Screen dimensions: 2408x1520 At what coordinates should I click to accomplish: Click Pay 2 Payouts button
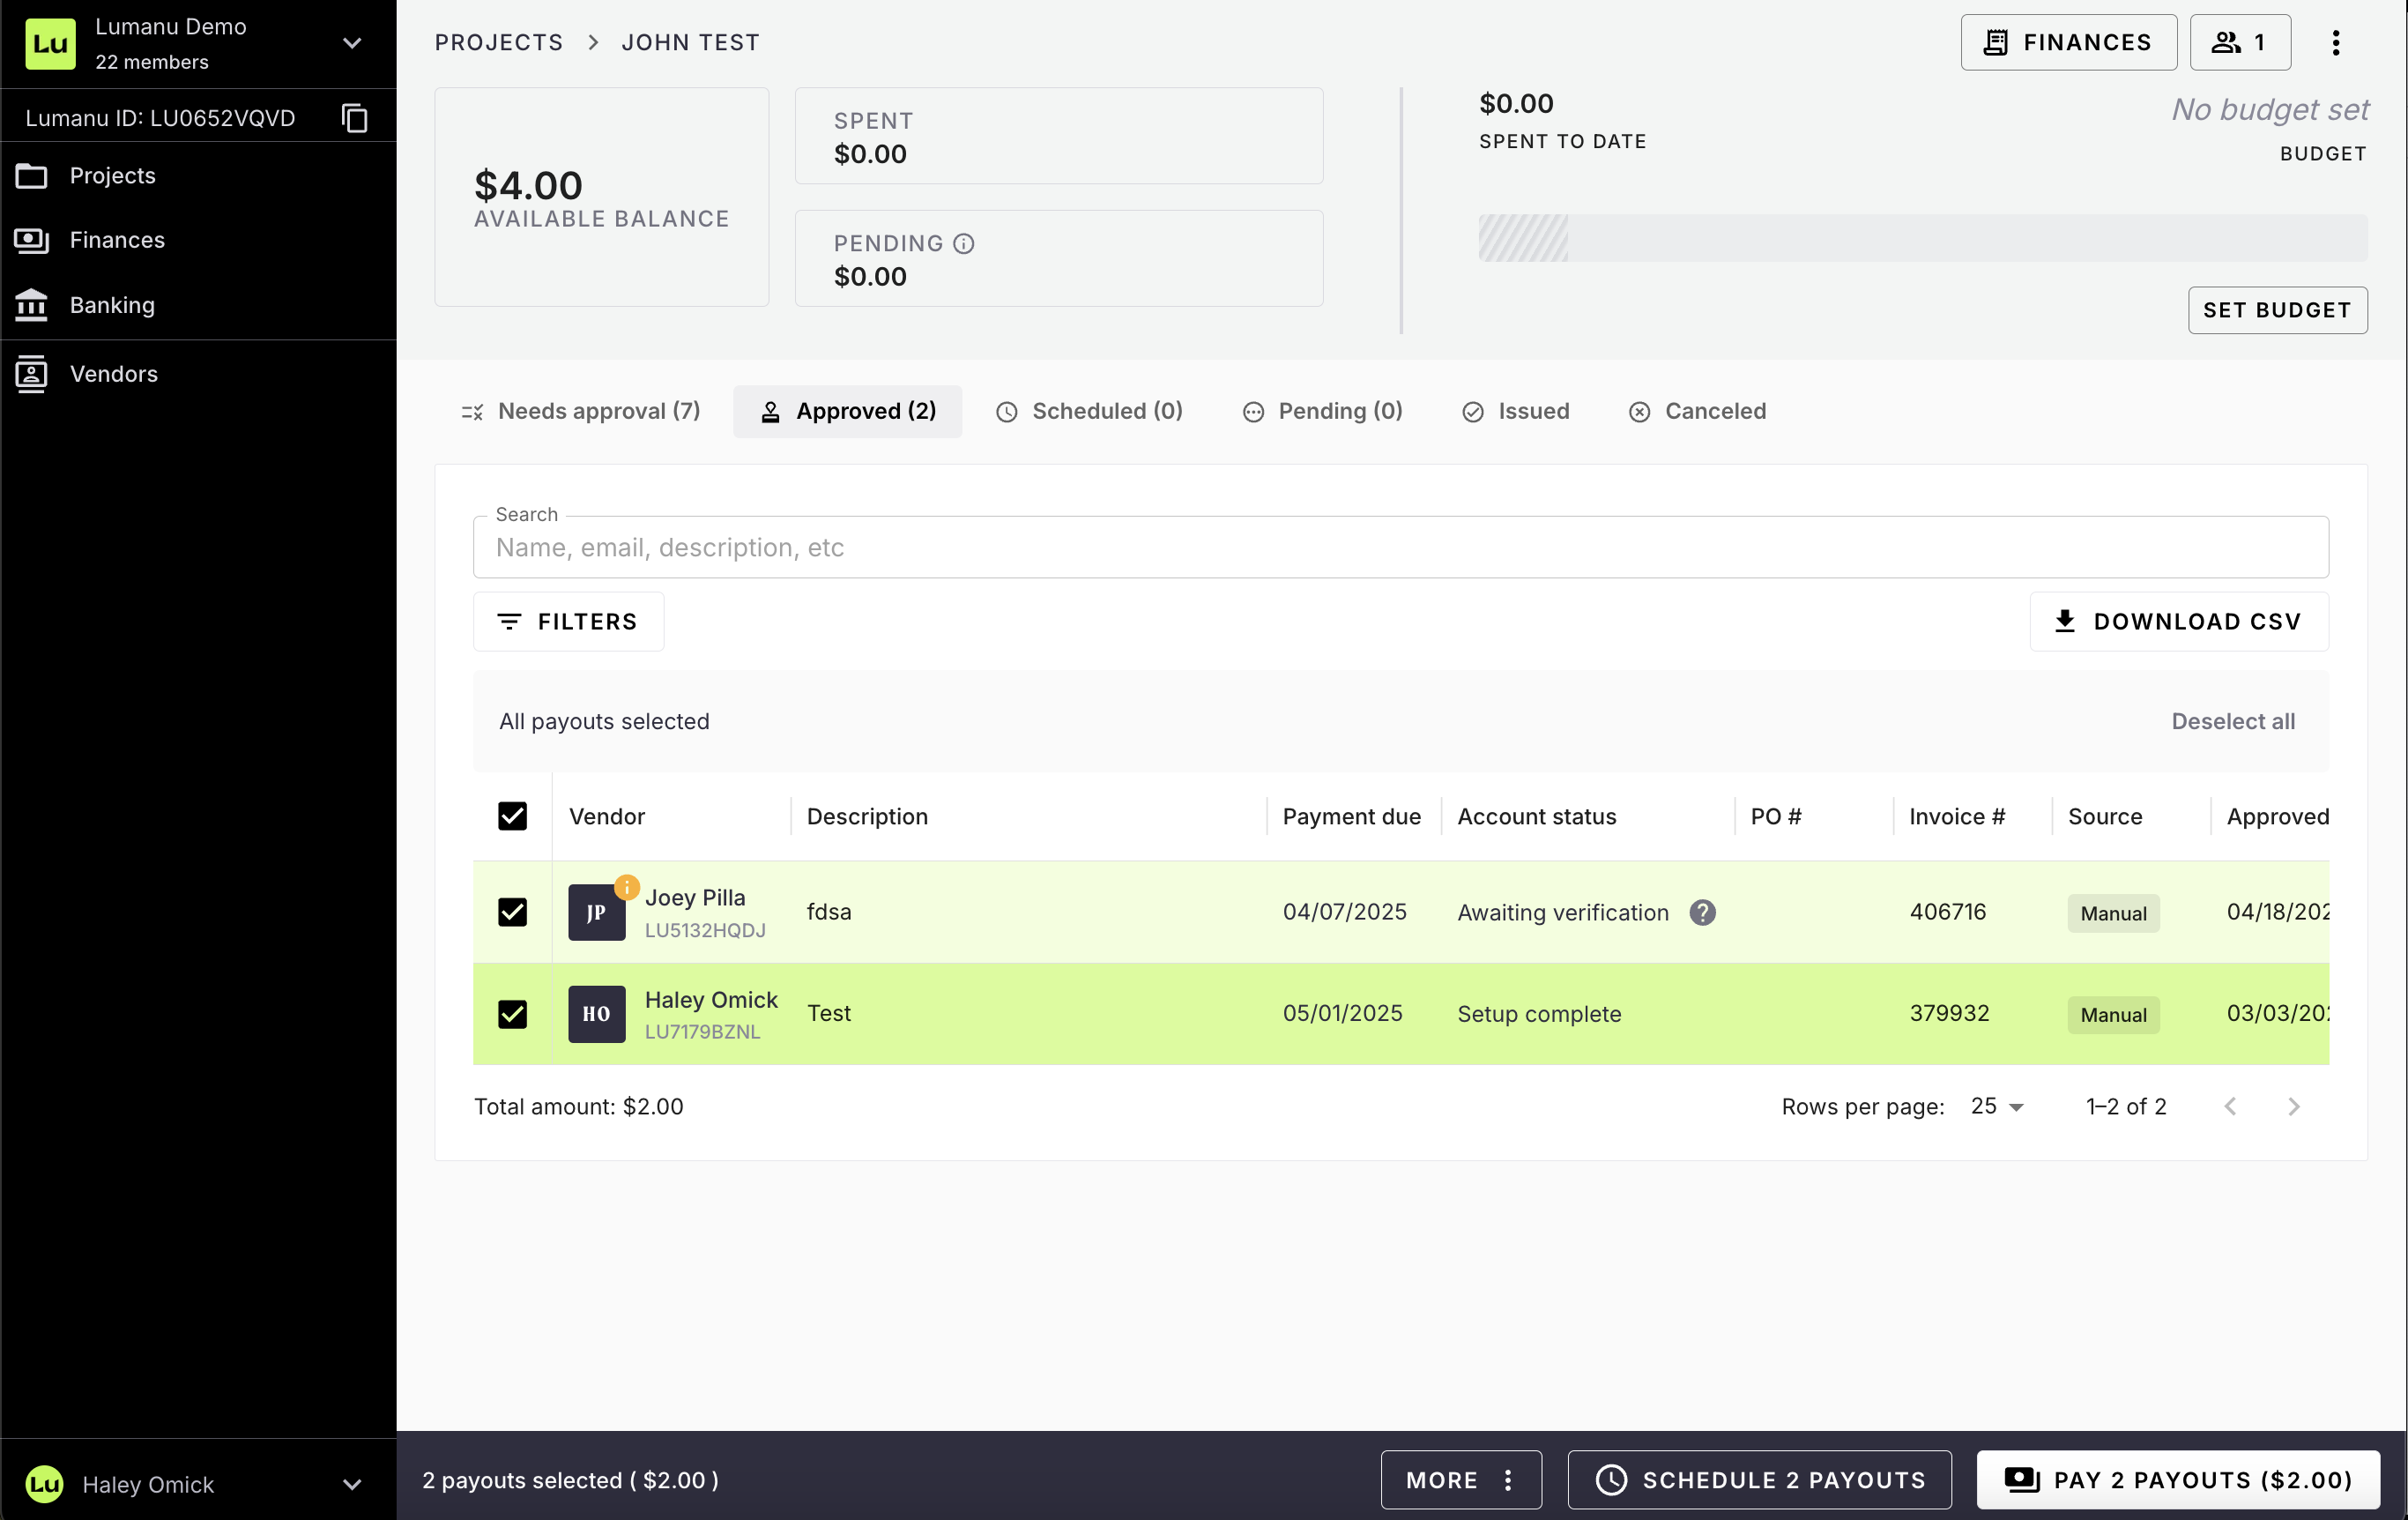2178,1480
